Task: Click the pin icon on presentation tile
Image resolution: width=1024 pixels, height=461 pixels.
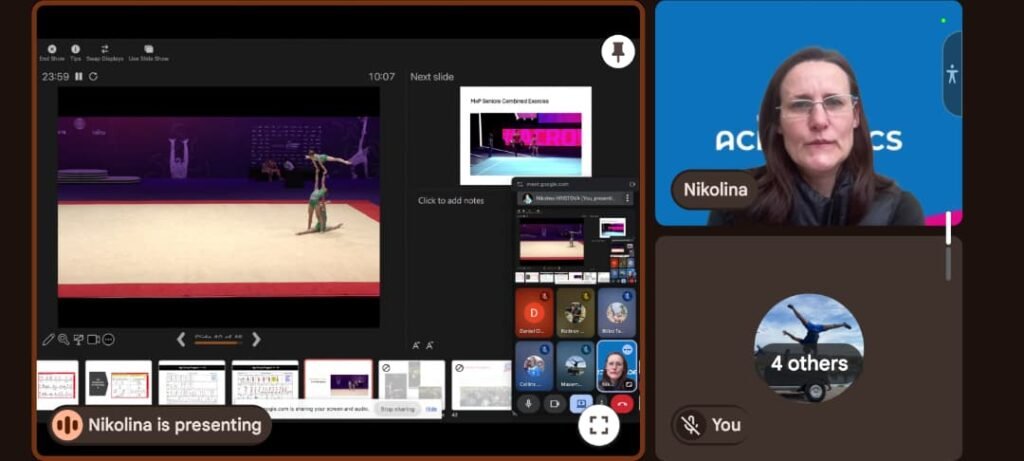Action: click(x=617, y=52)
